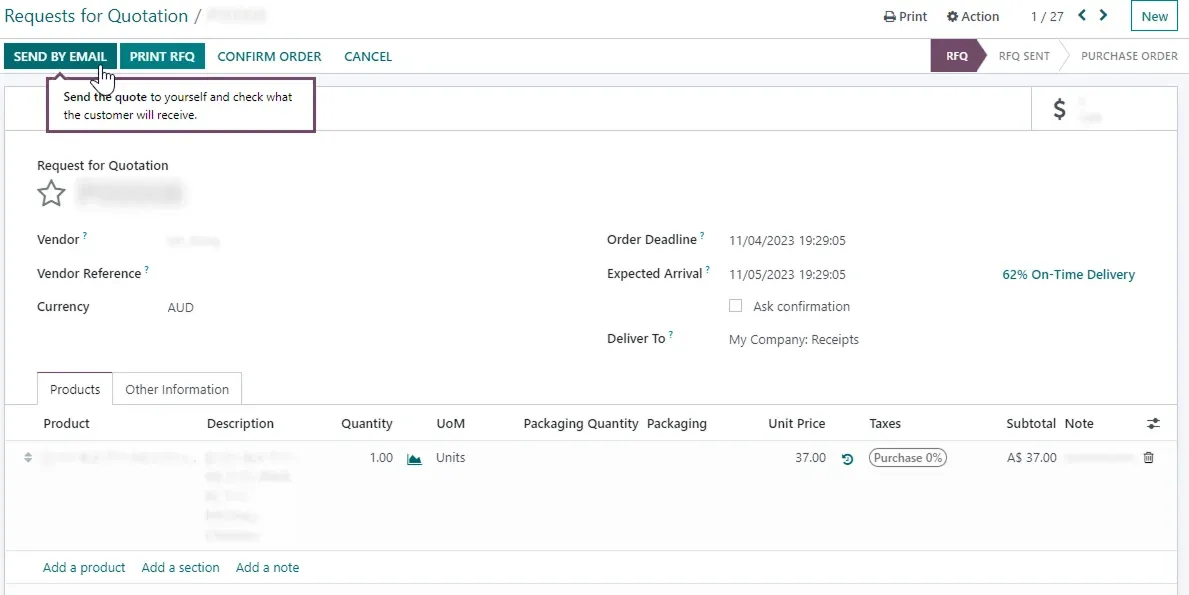Open the 62% On-Time Delivery link
1189x595 pixels.
(x=1068, y=274)
